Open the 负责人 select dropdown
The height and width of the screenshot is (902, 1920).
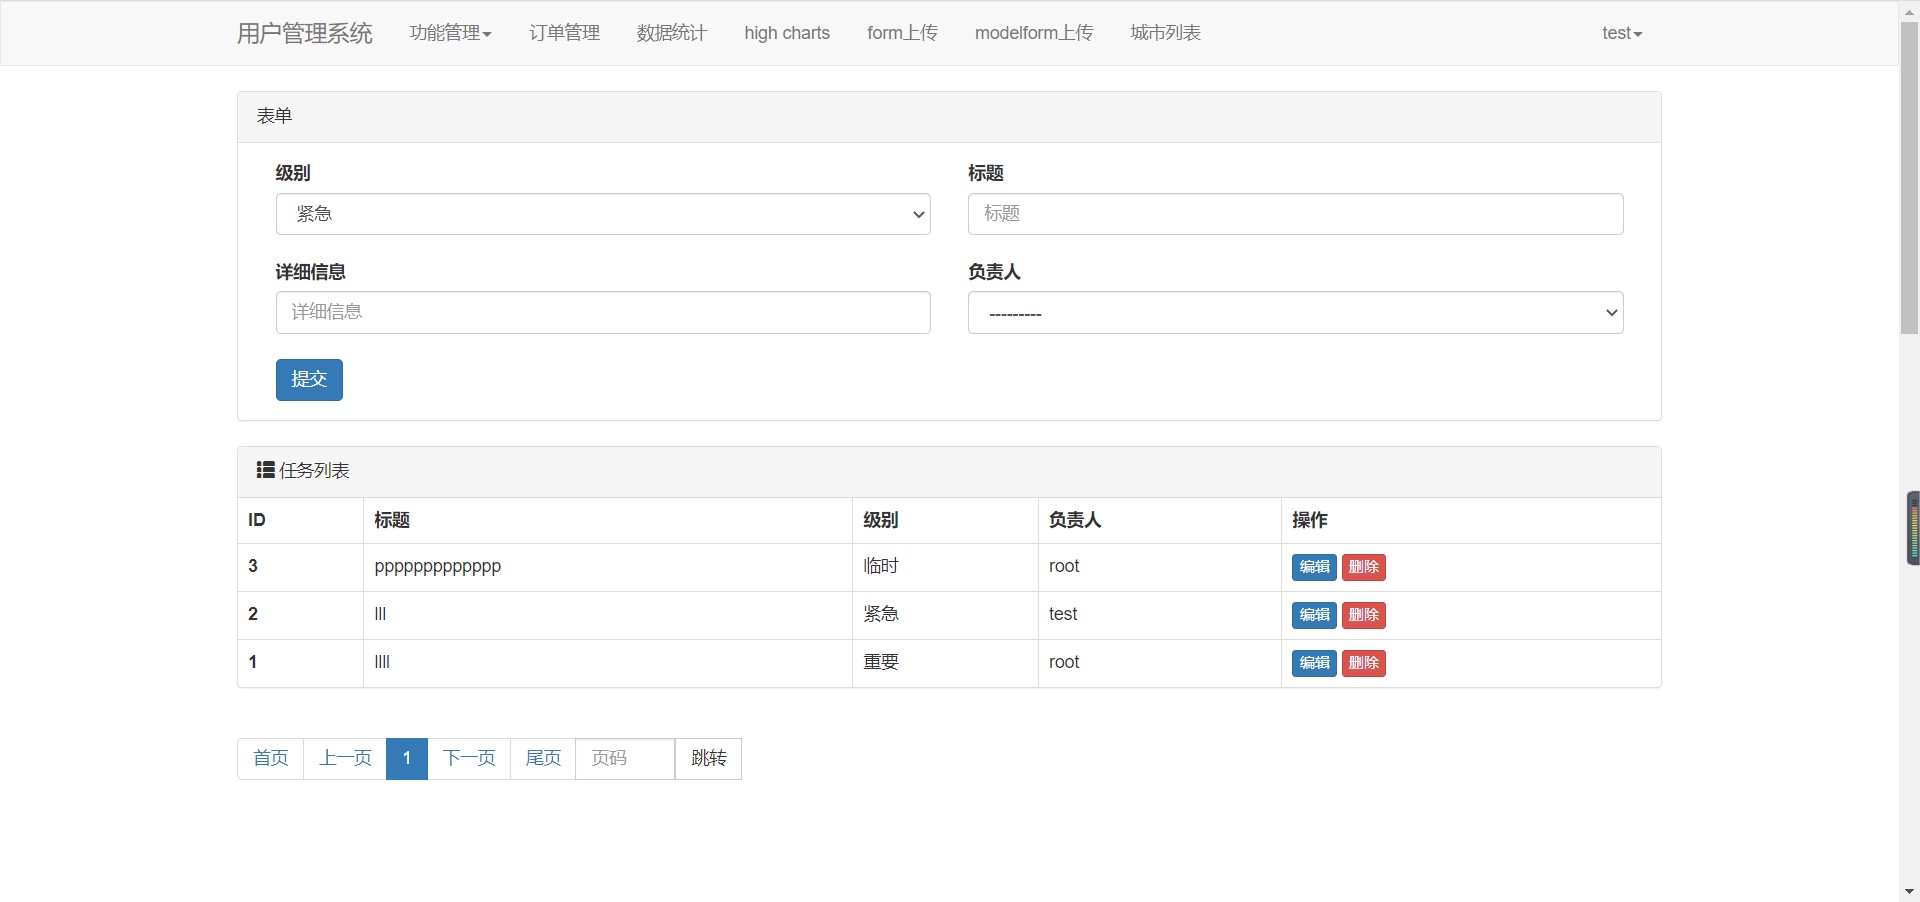[1294, 312]
